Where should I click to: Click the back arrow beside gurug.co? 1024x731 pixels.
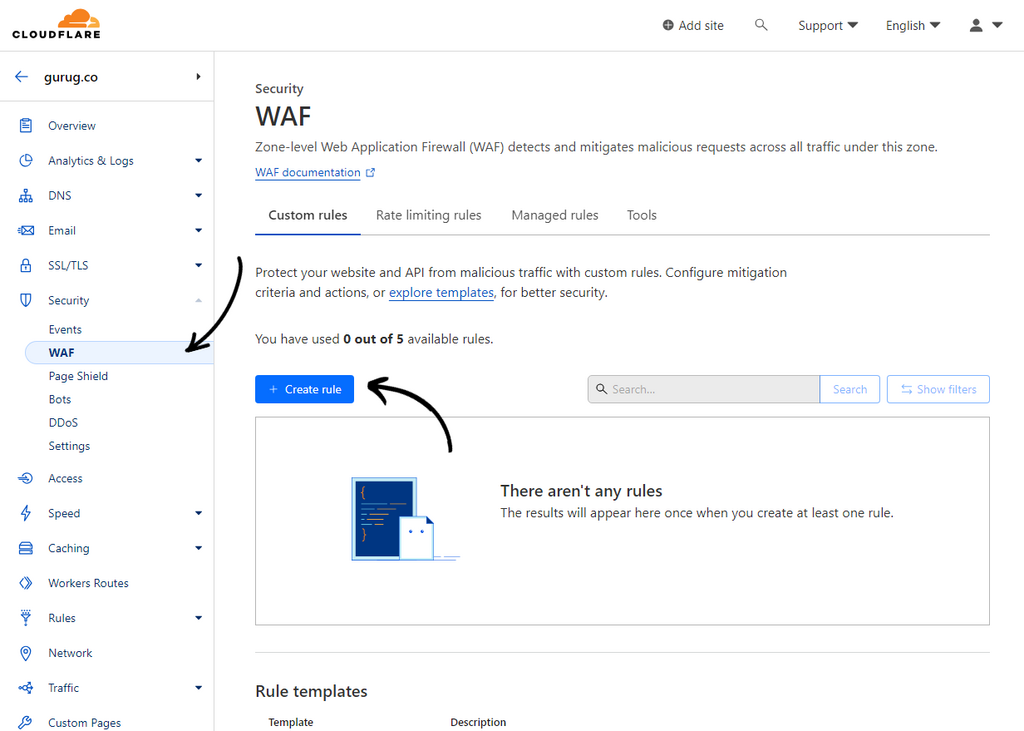coord(22,76)
